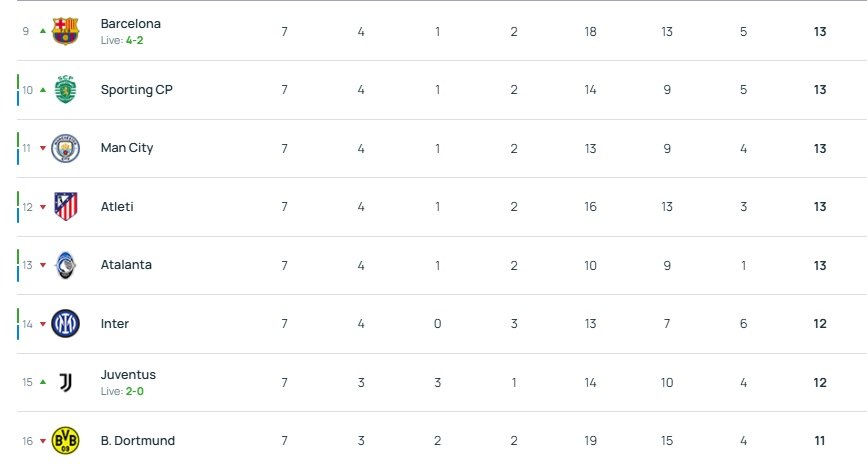Open Barcelona's live 4-2 score
This screenshot has width=867, height=471.
[133, 39]
